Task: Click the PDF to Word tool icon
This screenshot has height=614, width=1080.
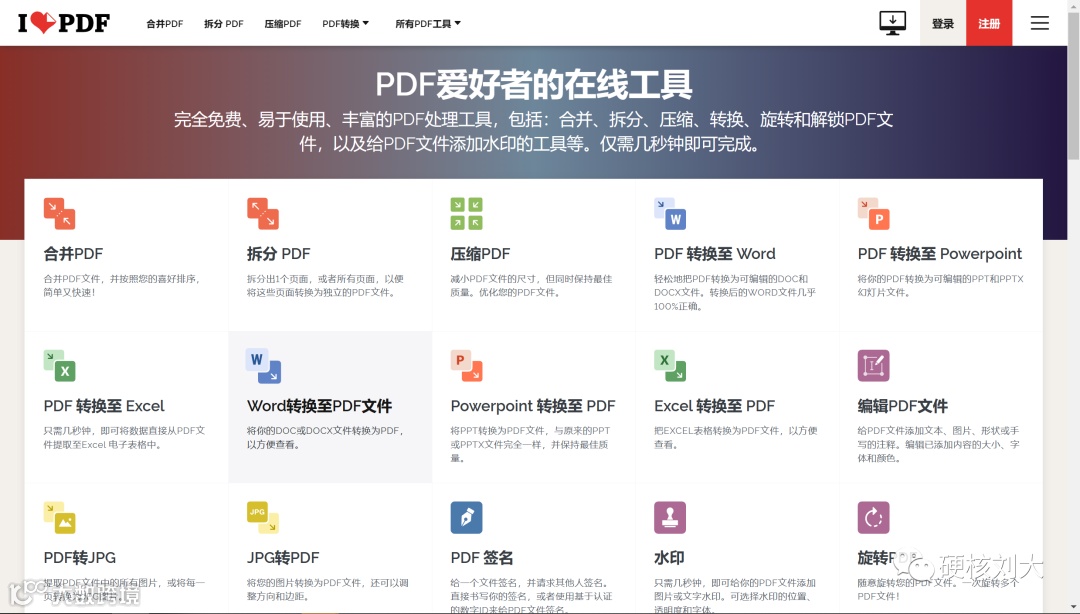Action: point(669,213)
